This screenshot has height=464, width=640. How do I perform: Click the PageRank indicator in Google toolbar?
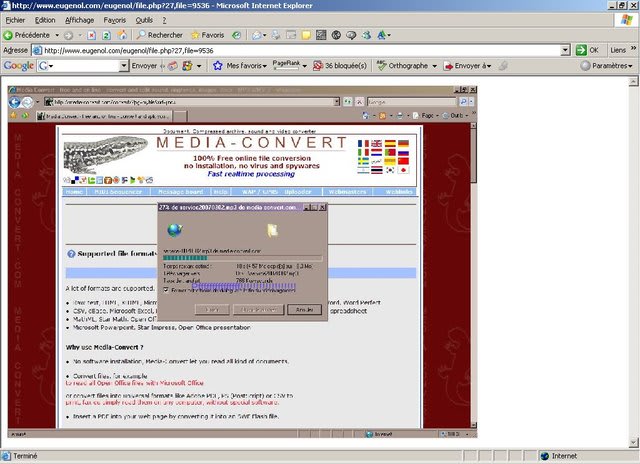[288, 65]
